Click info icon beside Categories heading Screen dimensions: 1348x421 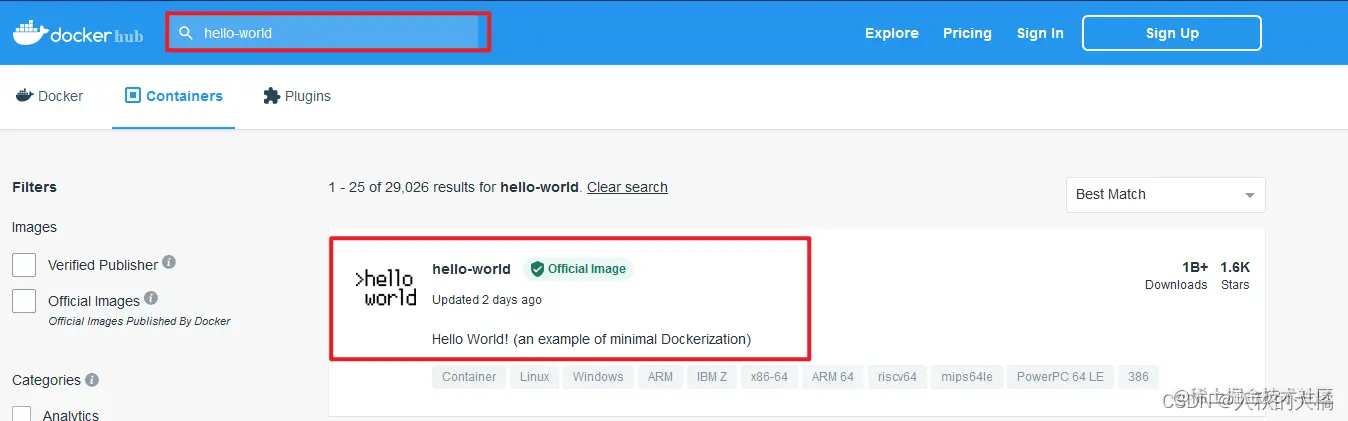pyautogui.click(x=92, y=380)
